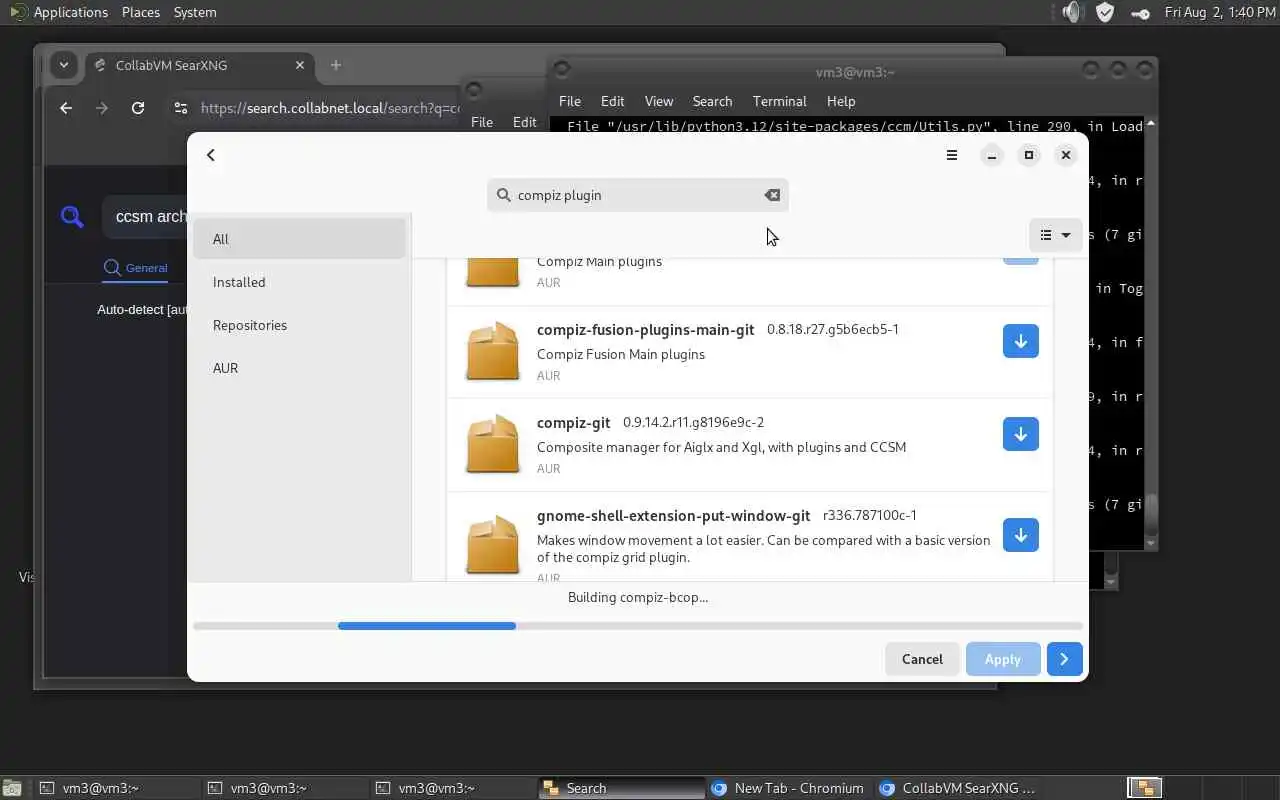Click the key tray icon

point(1139,13)
